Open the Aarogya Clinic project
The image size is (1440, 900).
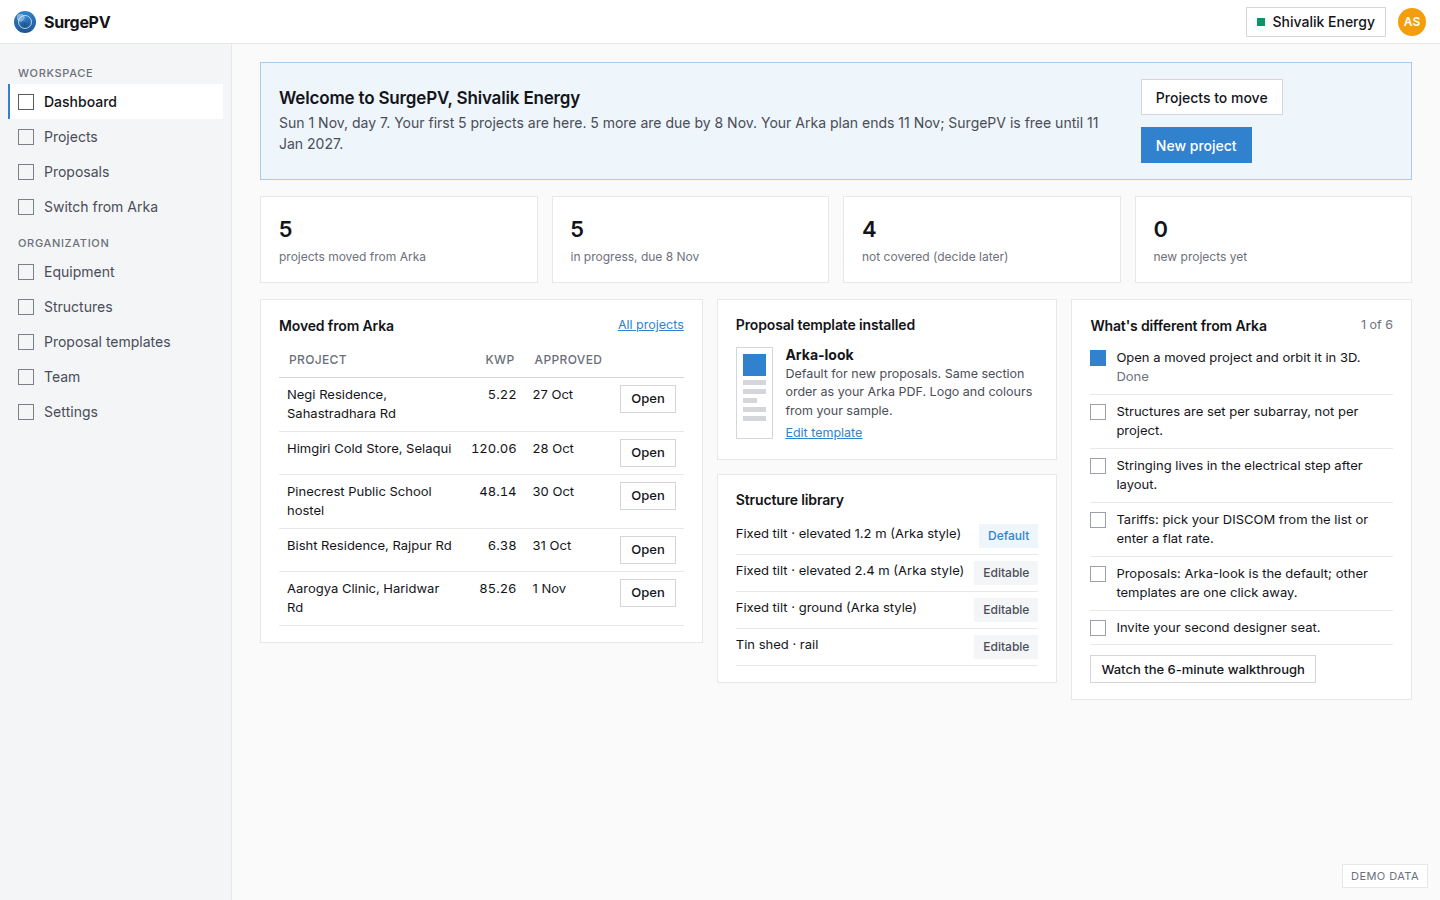(x=648, y=593)
